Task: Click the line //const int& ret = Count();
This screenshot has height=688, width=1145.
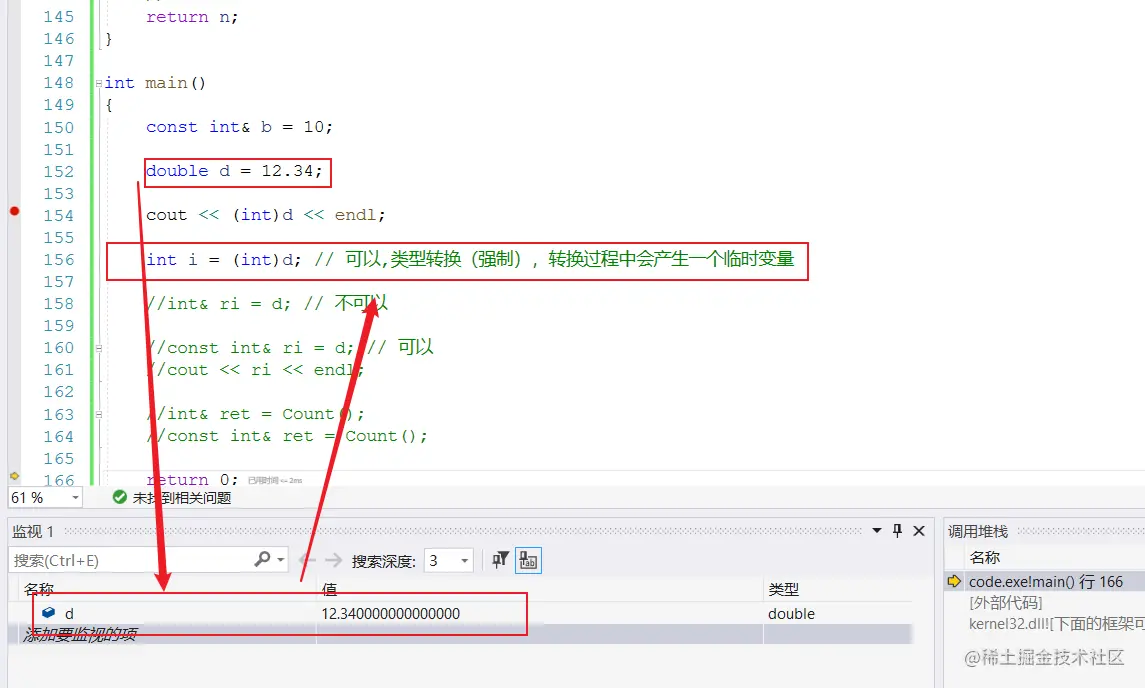Action: [x=286, y=436]
